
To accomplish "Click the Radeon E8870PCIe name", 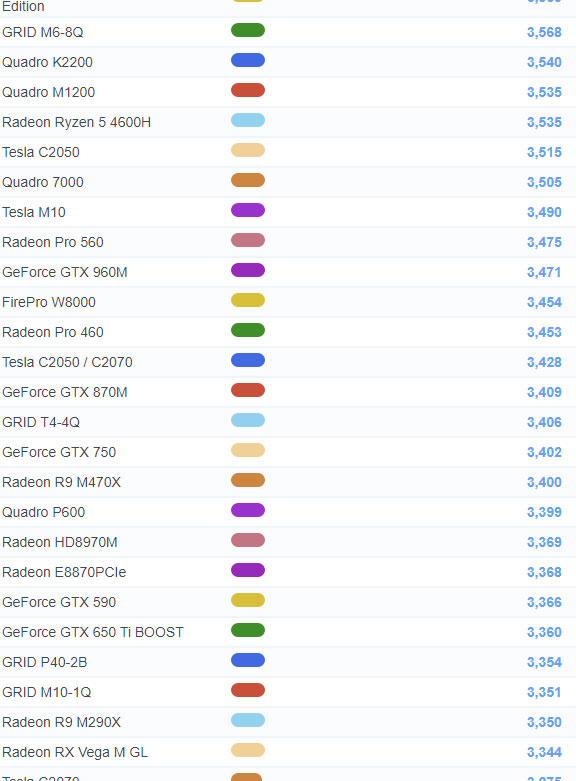I will click(64, 572).
